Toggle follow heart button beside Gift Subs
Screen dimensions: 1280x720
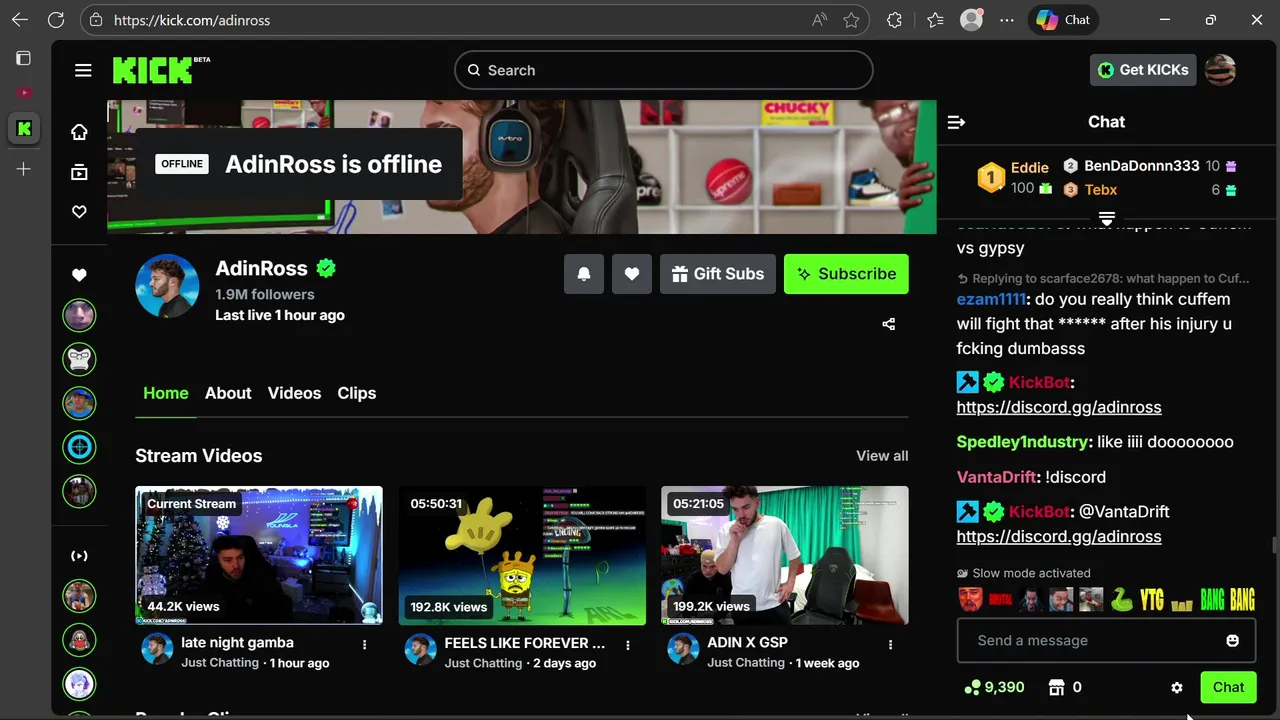coord(632,274)
